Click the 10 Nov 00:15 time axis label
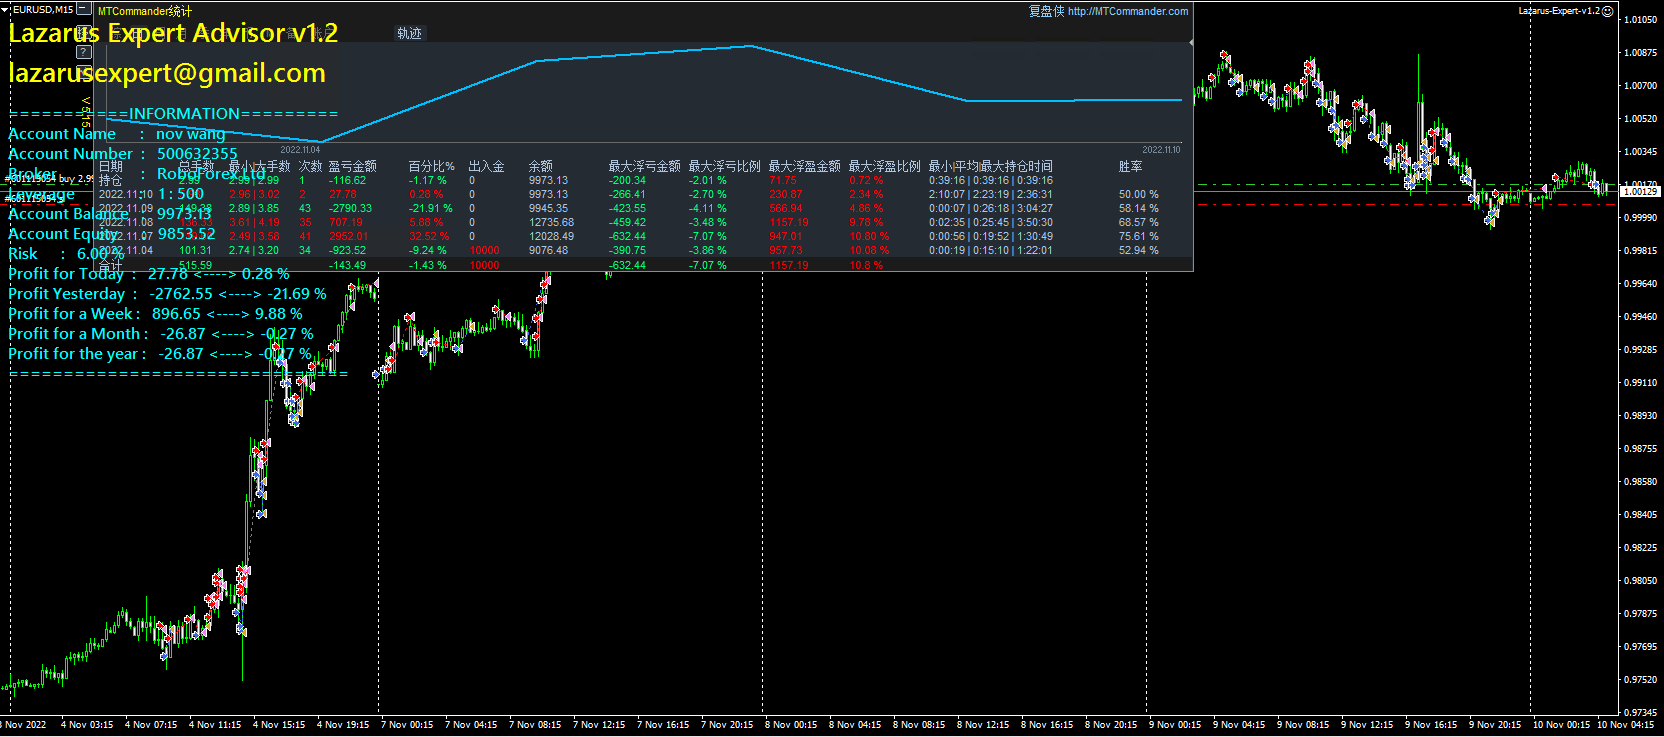Screen dimensions: 1664x737 tap(1561, 724)
